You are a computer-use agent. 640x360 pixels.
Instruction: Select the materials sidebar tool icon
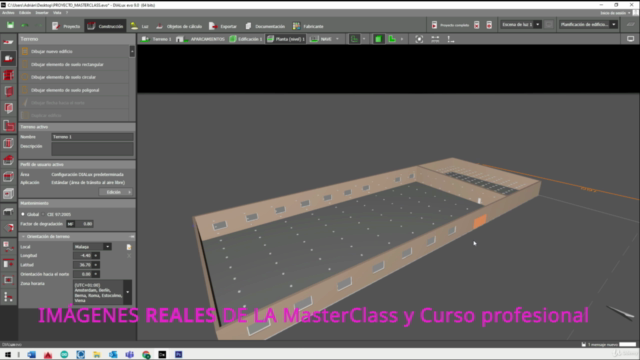[8, 229]
